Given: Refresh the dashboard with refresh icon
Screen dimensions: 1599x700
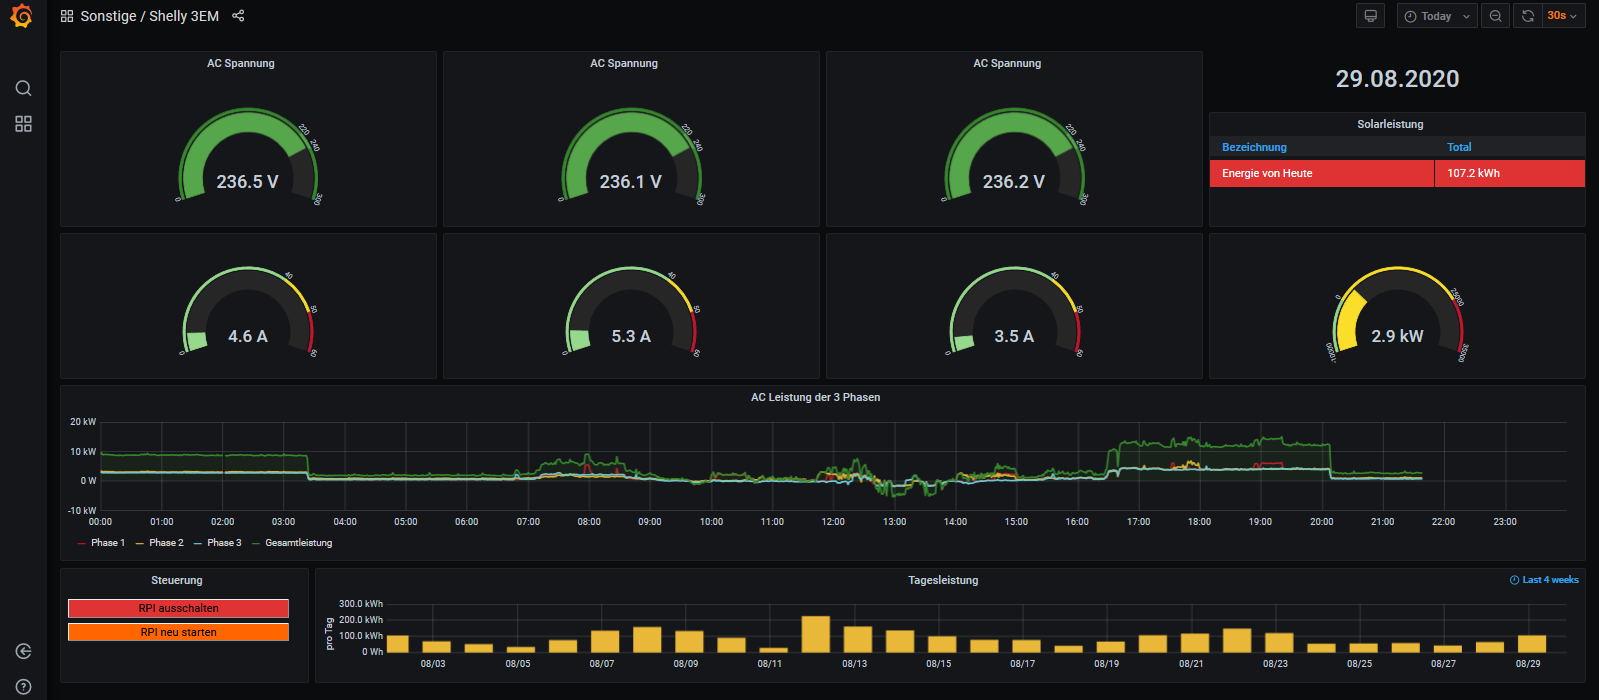Looking at the screenshot, I should [1527, 16].
